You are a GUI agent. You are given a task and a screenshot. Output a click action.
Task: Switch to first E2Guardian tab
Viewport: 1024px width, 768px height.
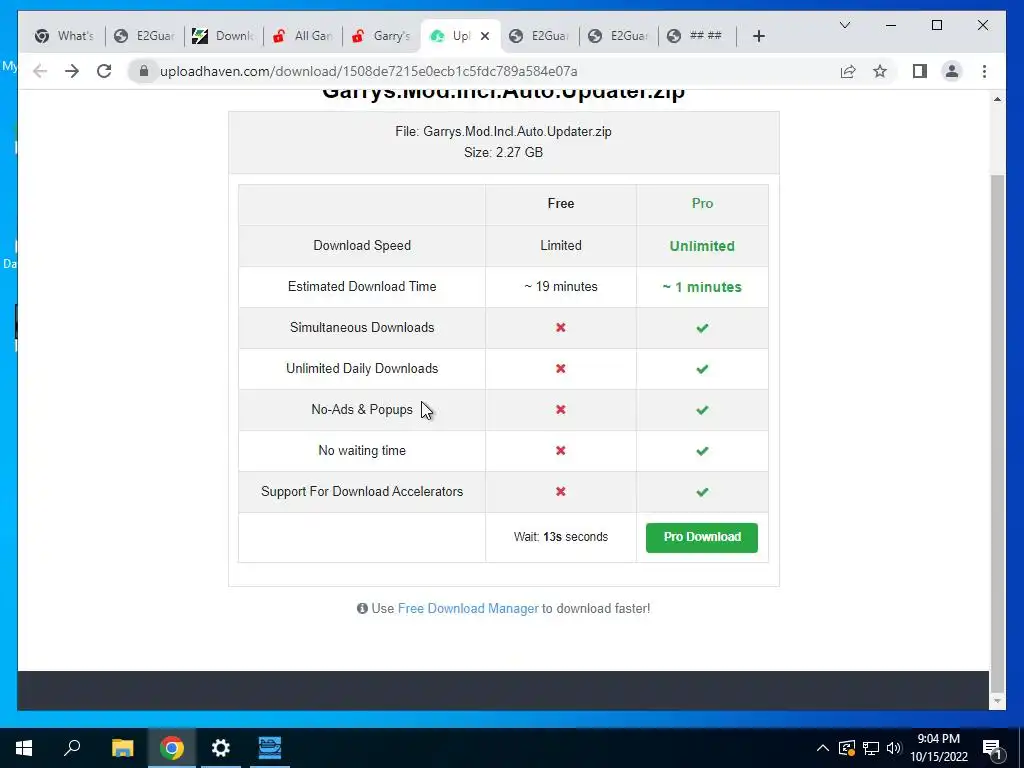point(144,36)
